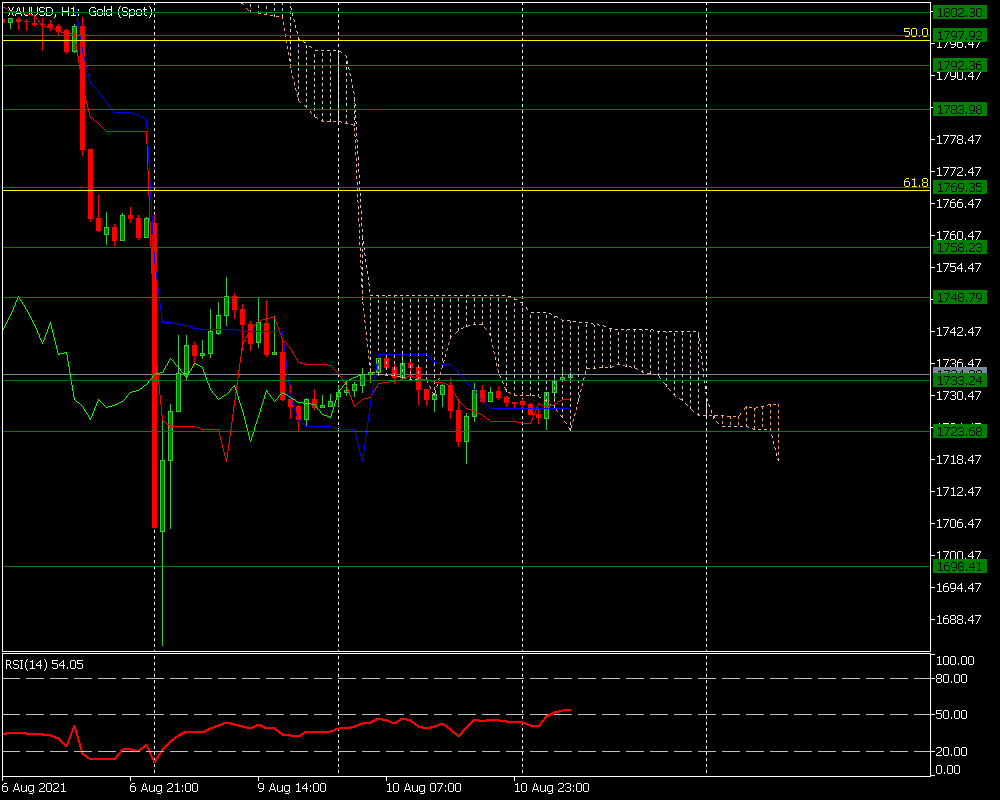Click the RSI(14) 54.05 indicator label

click(44, 665)
